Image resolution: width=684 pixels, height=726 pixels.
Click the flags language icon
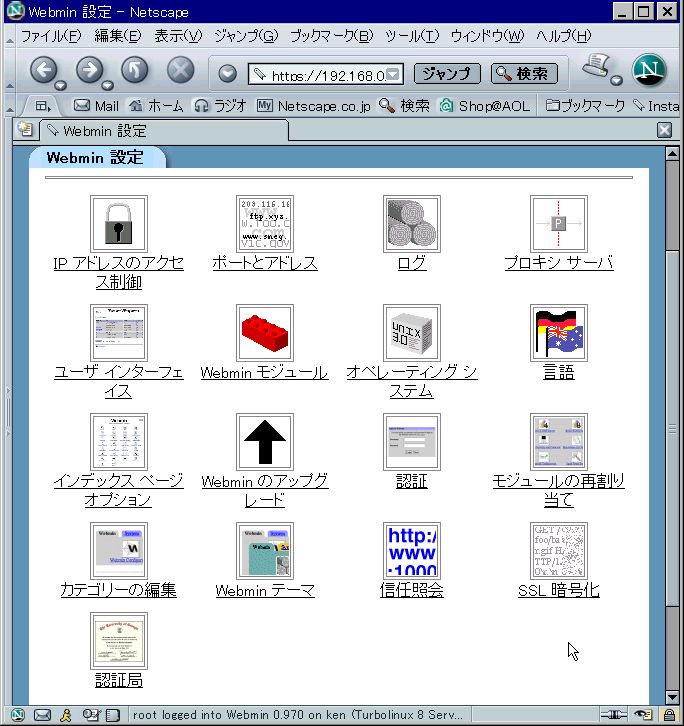pyautogui.click(x=558, y=333)
